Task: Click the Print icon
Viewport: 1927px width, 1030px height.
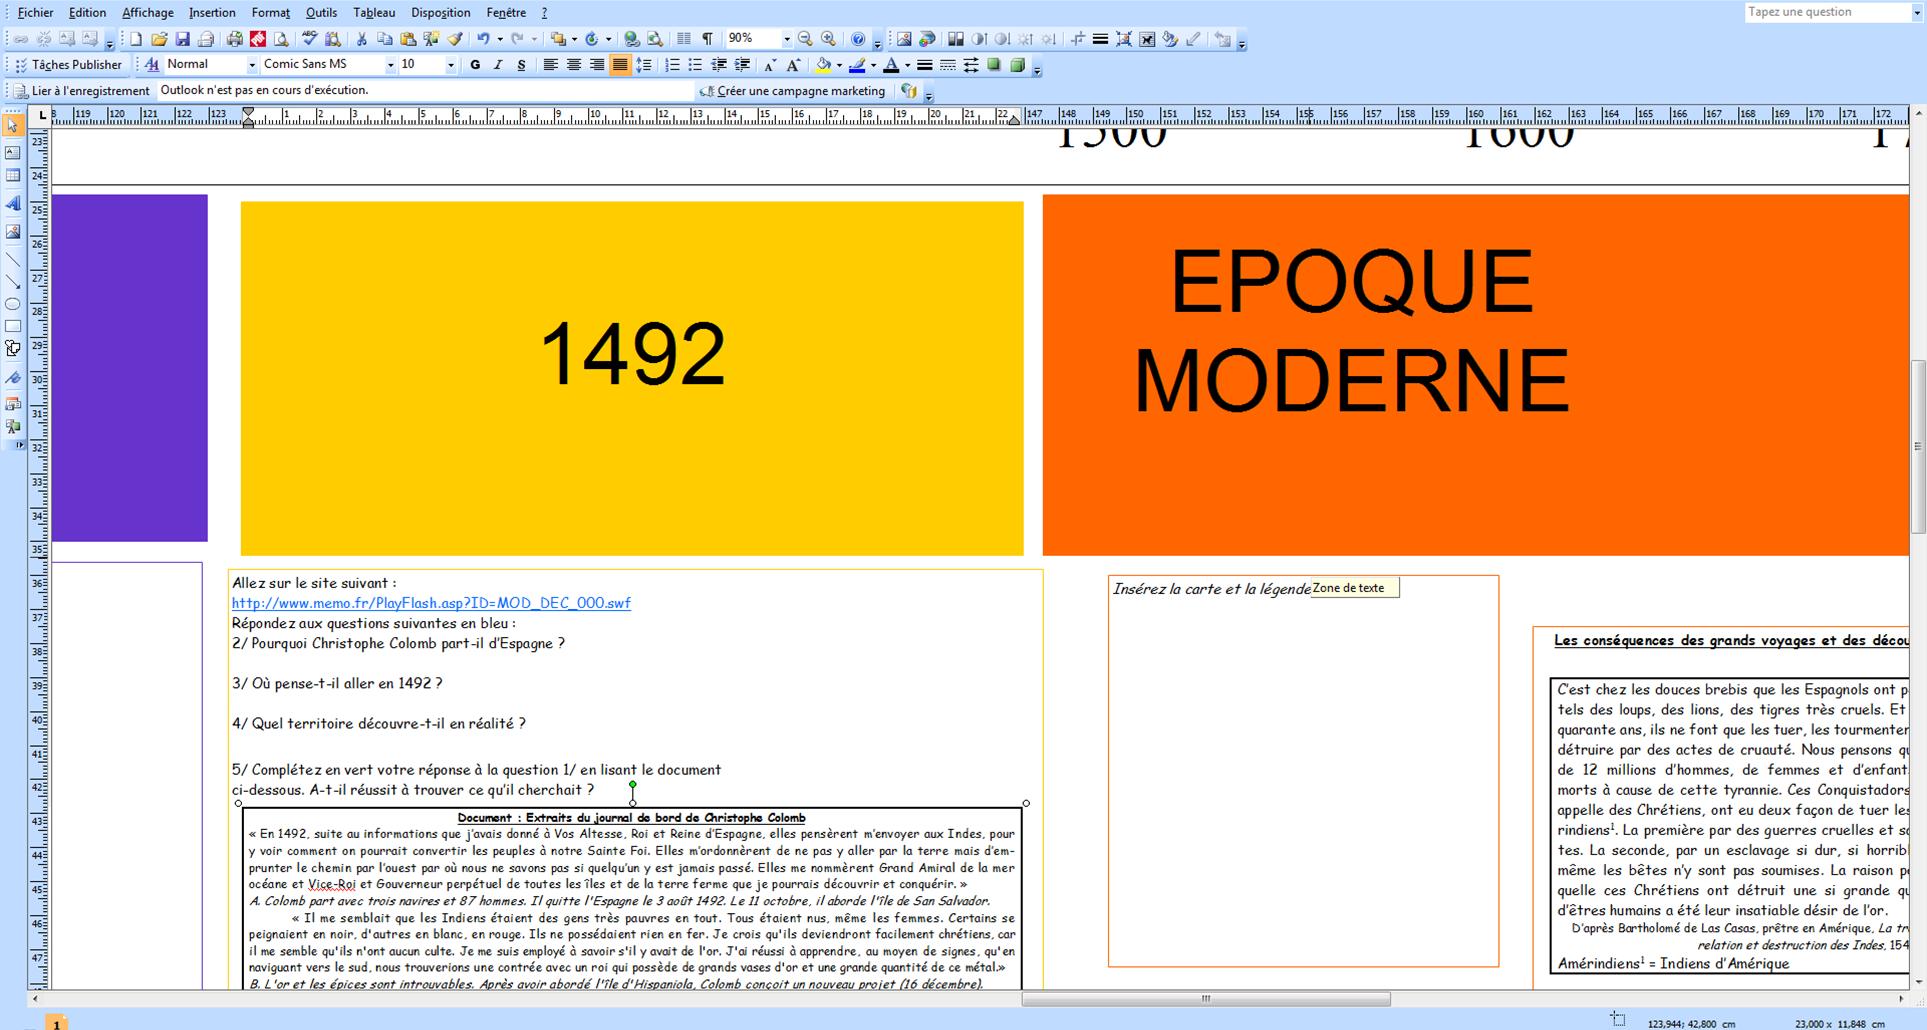Action: point(234,40)
